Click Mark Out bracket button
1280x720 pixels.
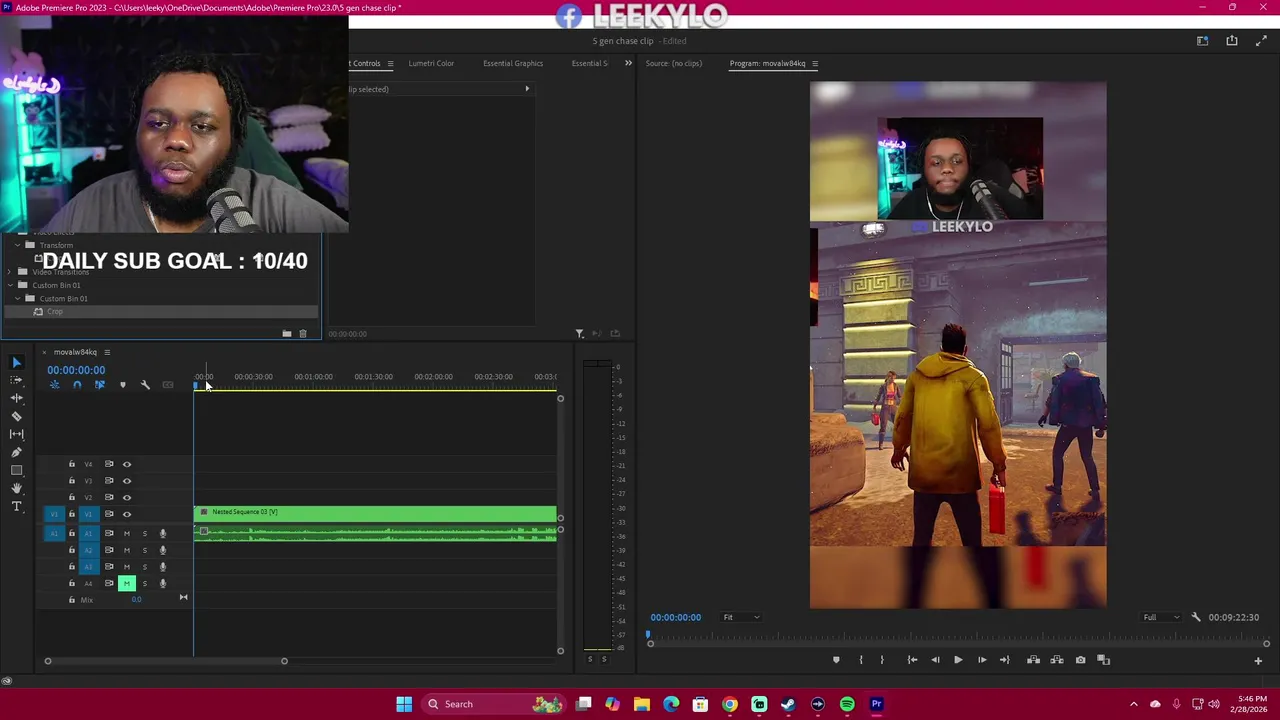point(882,660)
